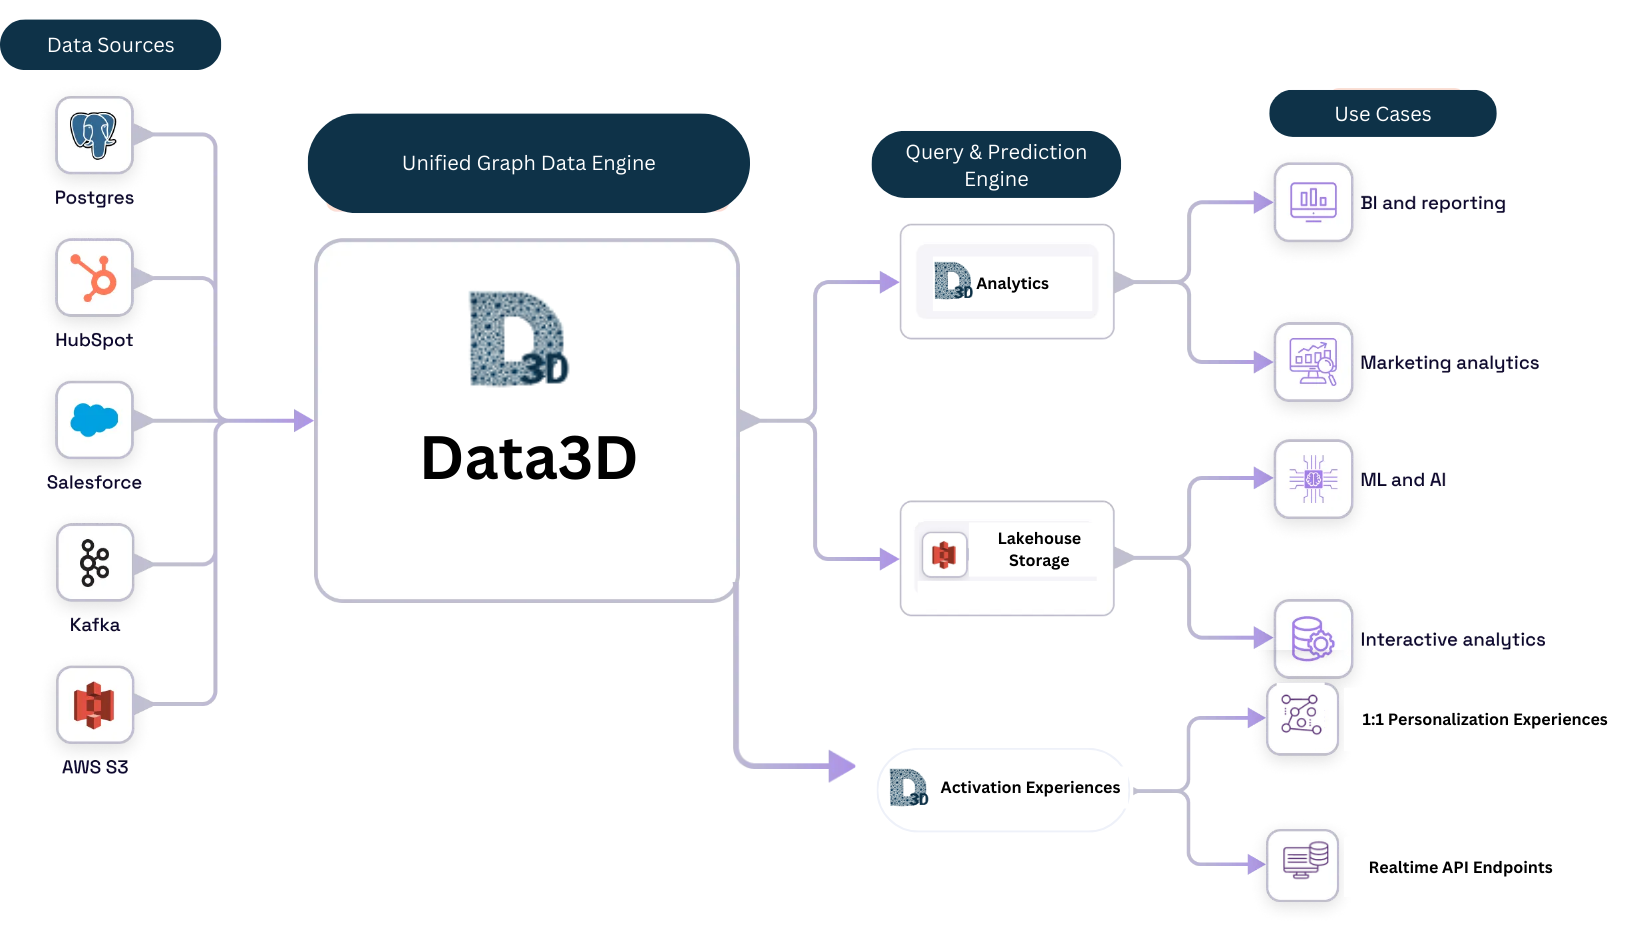Image resolution: width=1627 pixels, height=946 pixels.
Task: Select the ML and AI chip icon
Action: point(1312,479)
